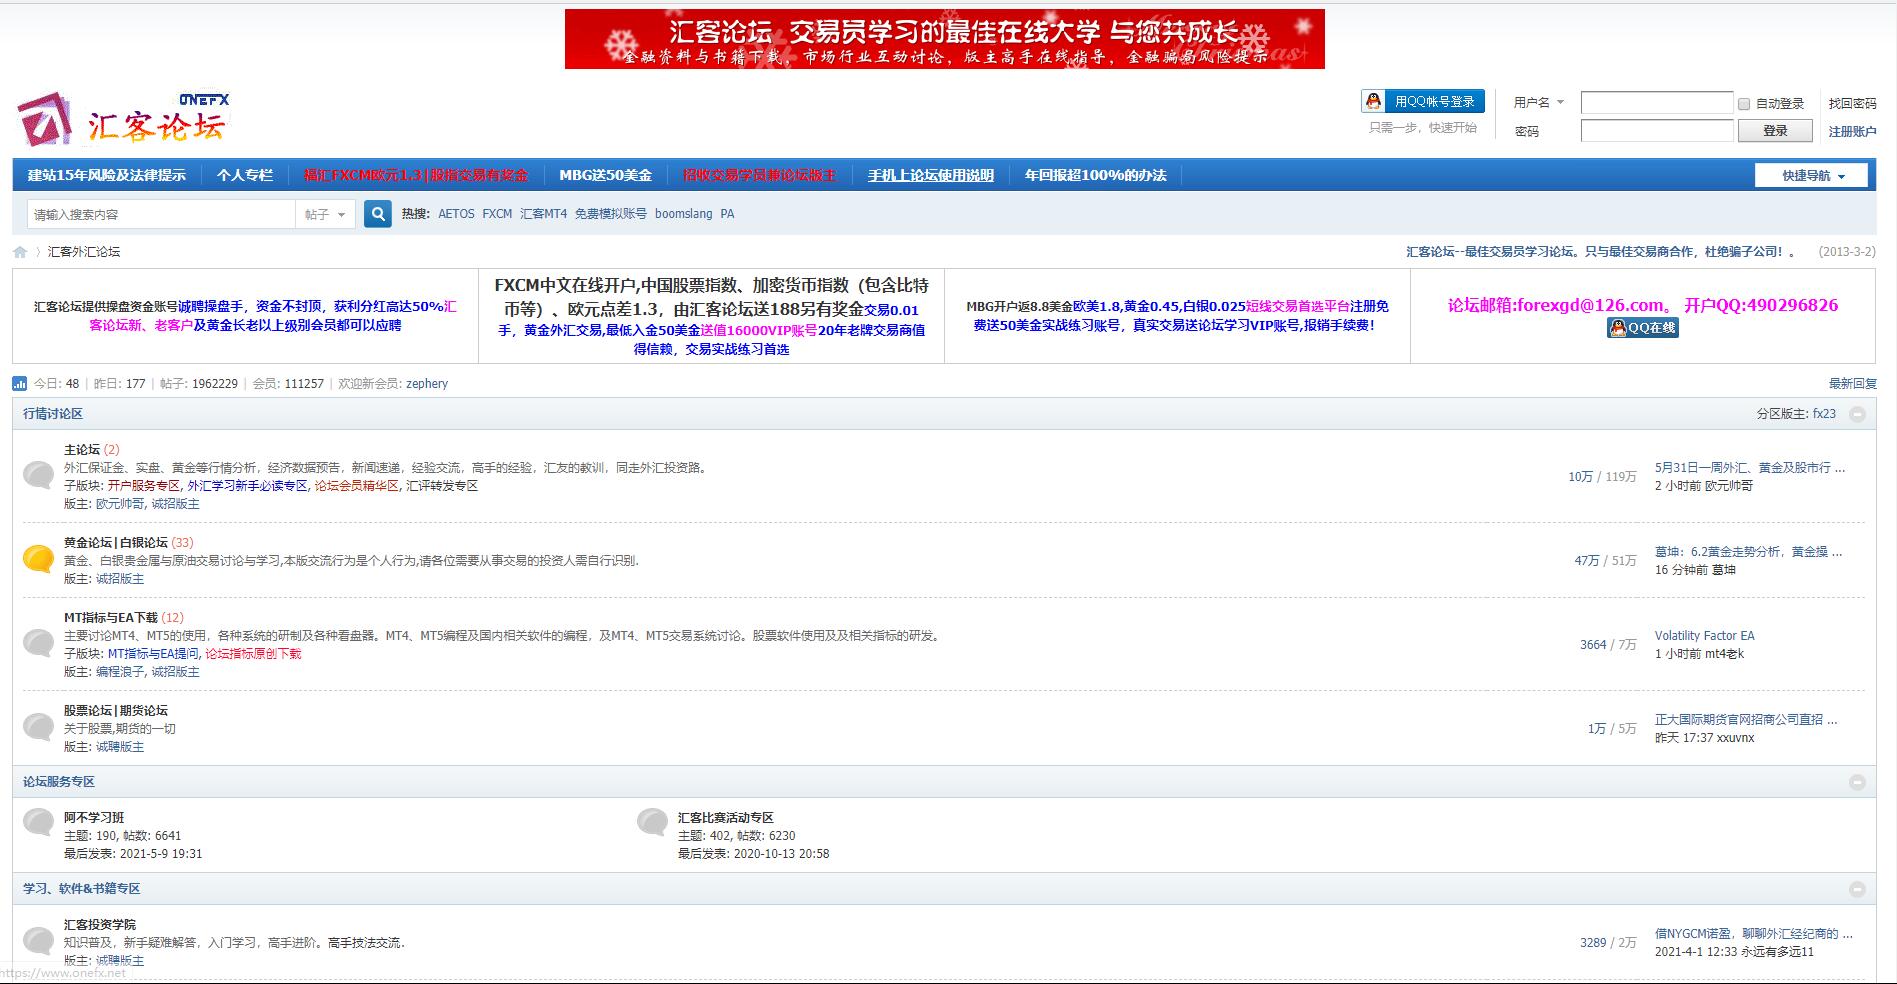Click the blue search magnifier button
This screenshot has height=984, width=1897.
click(x=377, y=214)
